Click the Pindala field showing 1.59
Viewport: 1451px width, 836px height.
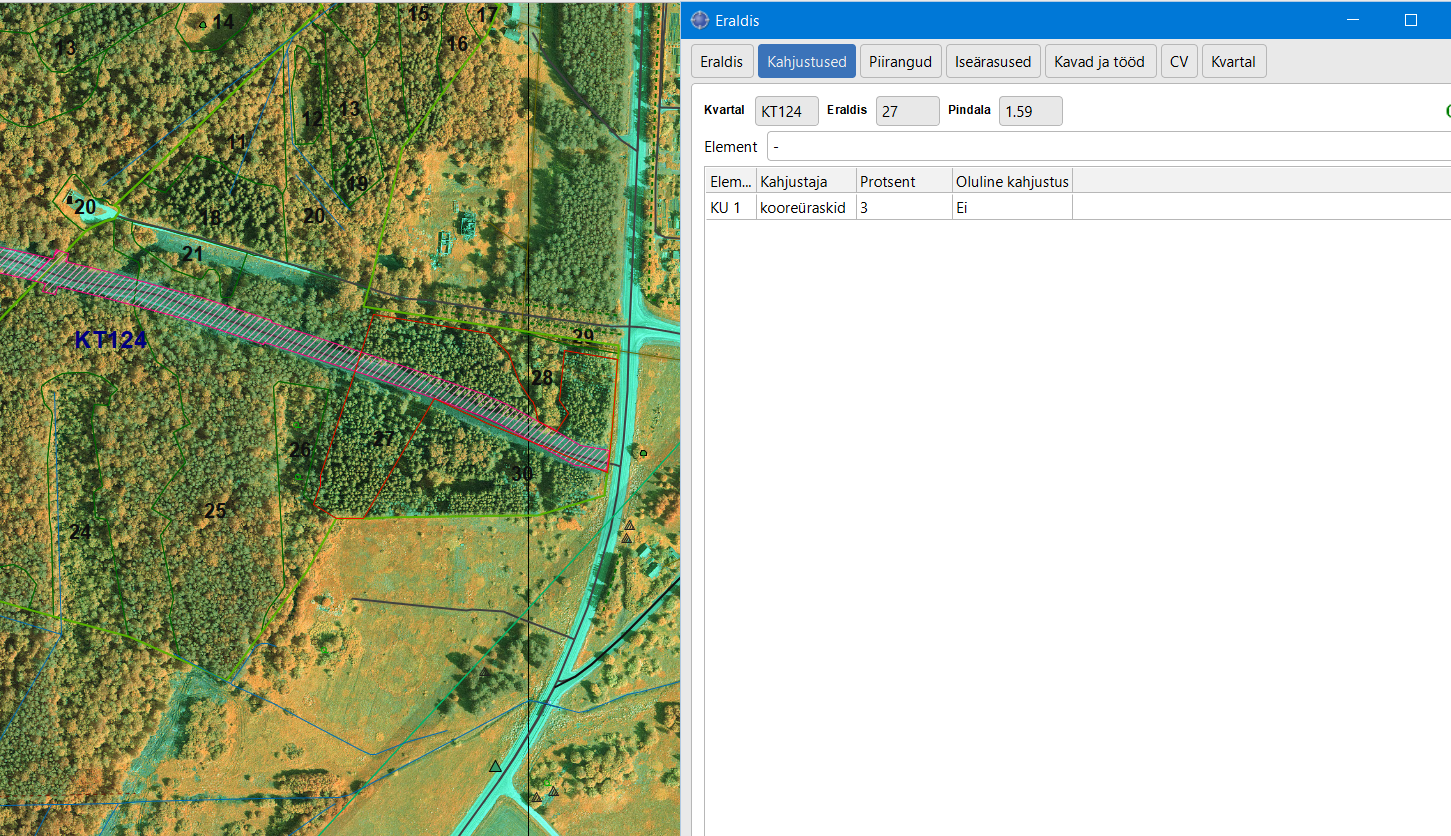pyautogui.click(x=1030, y=111)
